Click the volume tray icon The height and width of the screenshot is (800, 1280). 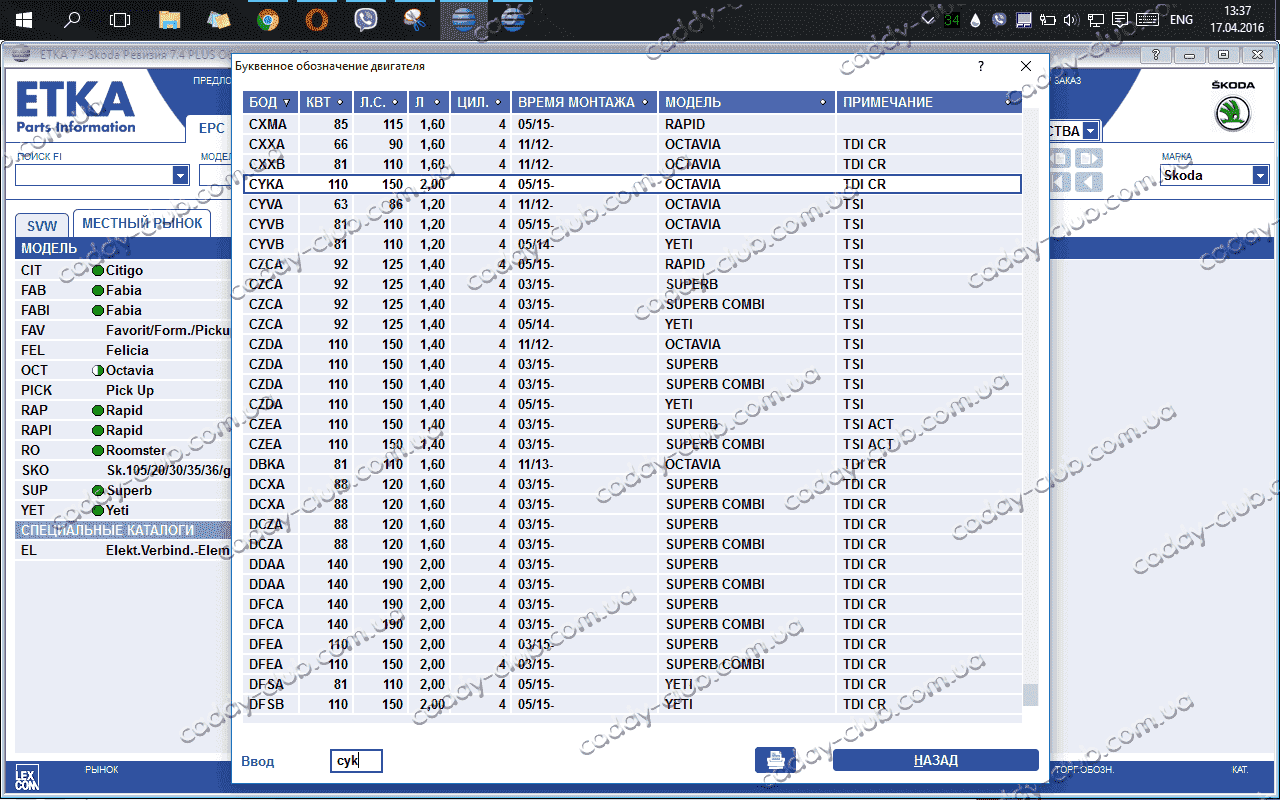[x=1071, y=19]
